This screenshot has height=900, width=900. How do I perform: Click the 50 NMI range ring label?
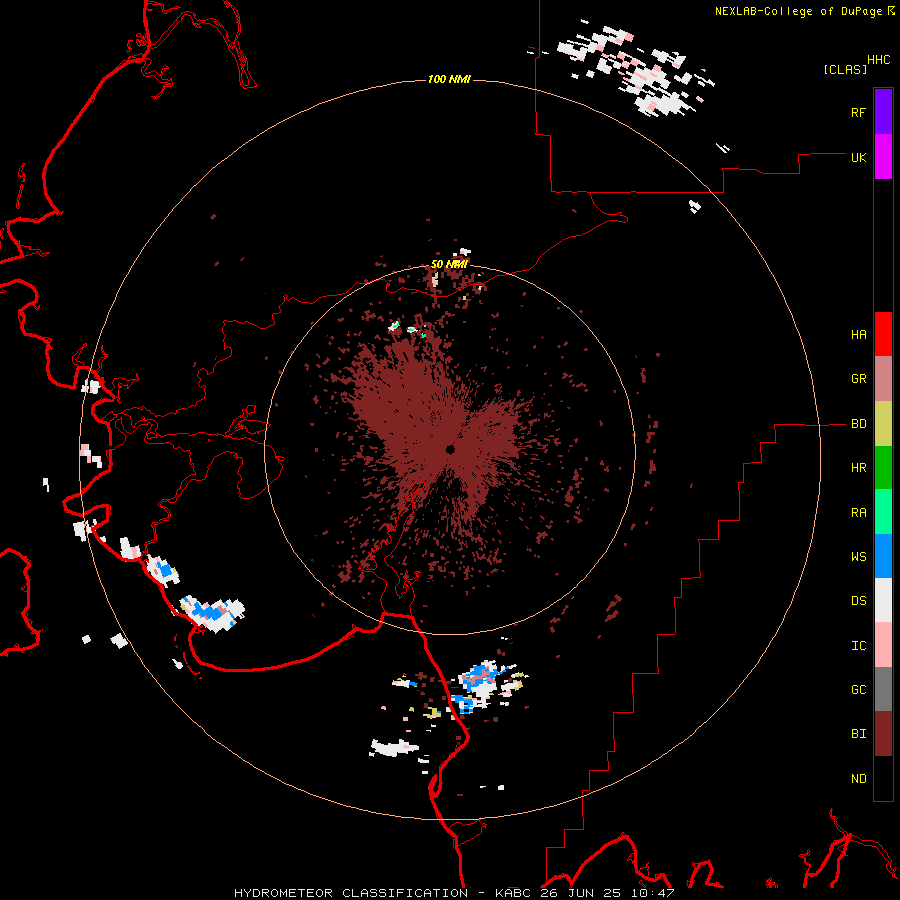tap(449, 264)
